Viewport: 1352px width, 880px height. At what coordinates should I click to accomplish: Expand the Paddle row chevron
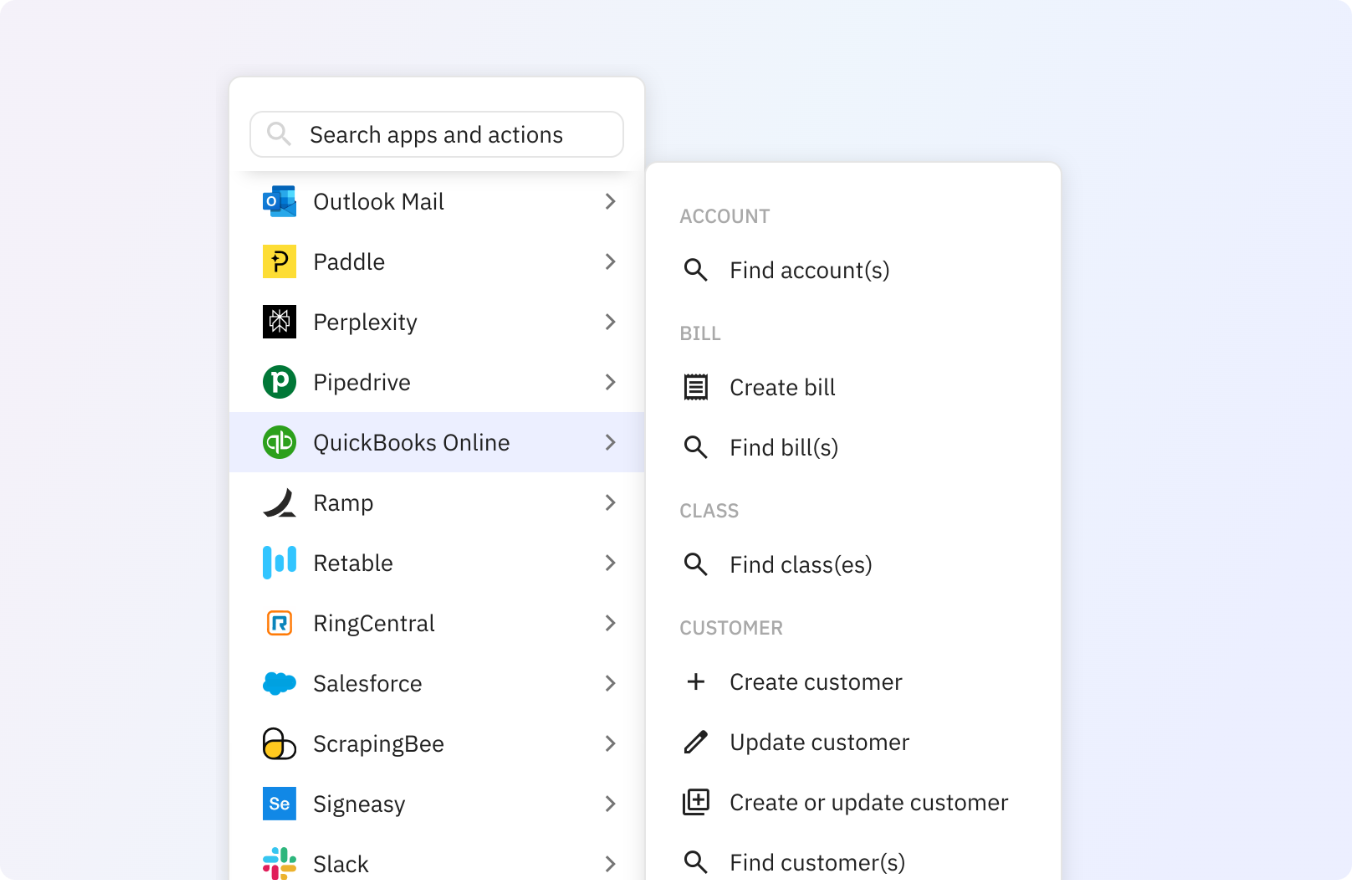pyautogui.click(x=610, y=261)
